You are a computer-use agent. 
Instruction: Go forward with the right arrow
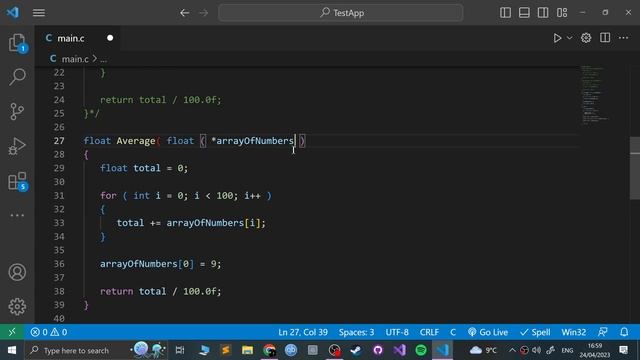pyautogui.click(x=203, y=13)
